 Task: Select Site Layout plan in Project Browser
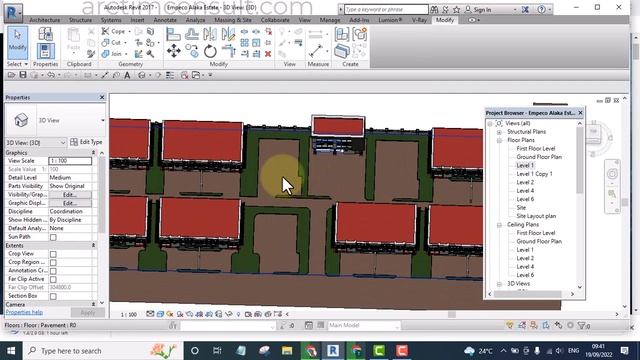click(536, 216)
